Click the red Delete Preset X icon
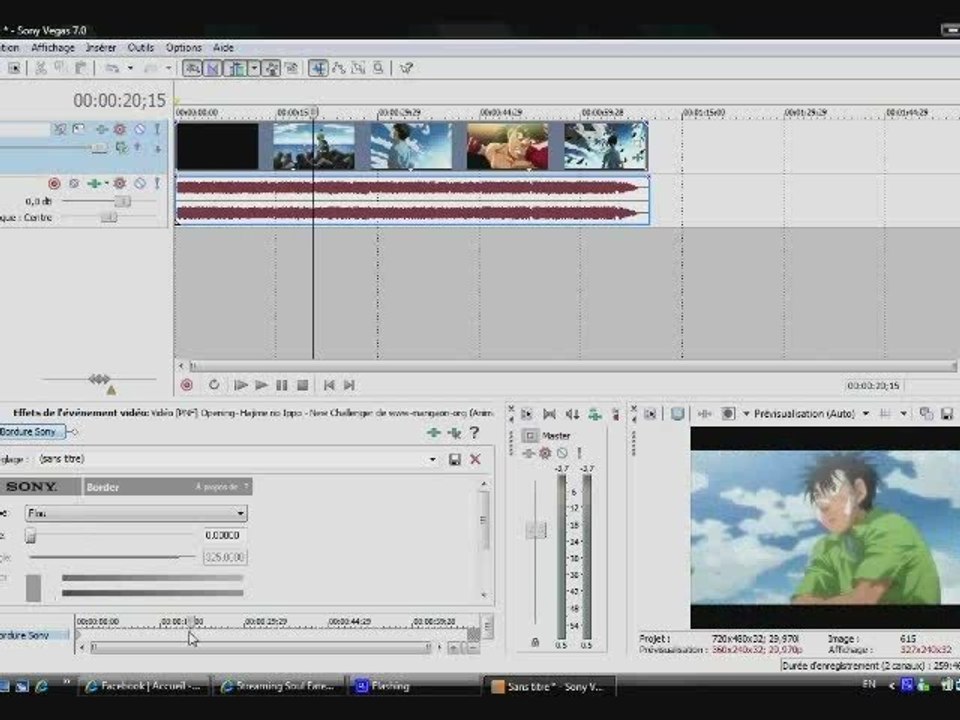960x720 pixels. pos(475,459)
